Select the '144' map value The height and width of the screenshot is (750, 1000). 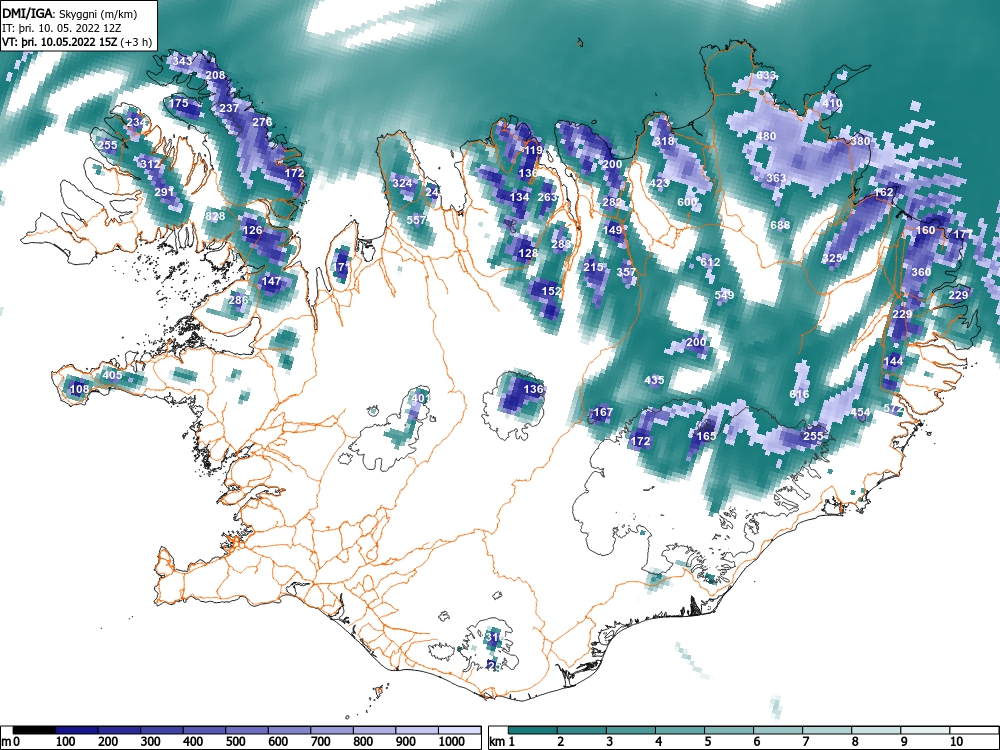[x=893, y=362]
